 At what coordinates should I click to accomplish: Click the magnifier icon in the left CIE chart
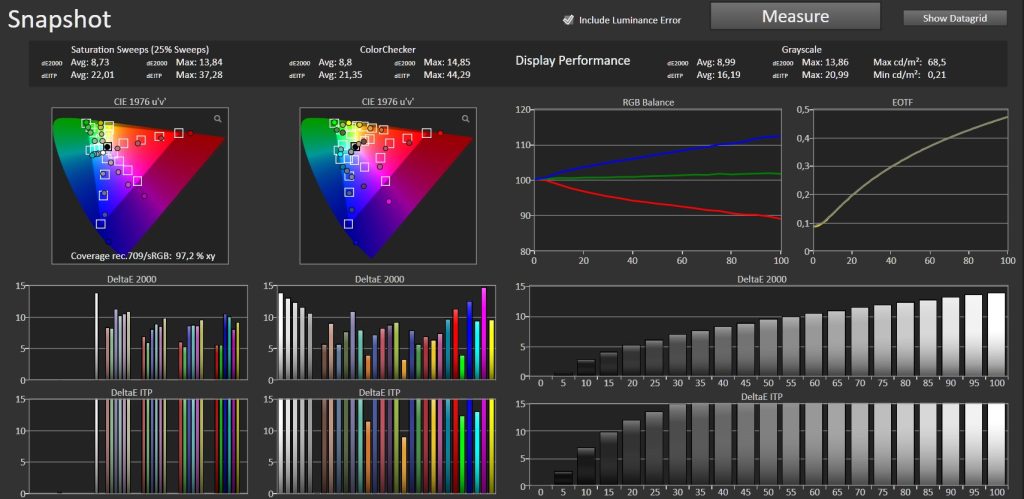coord(217,119)
